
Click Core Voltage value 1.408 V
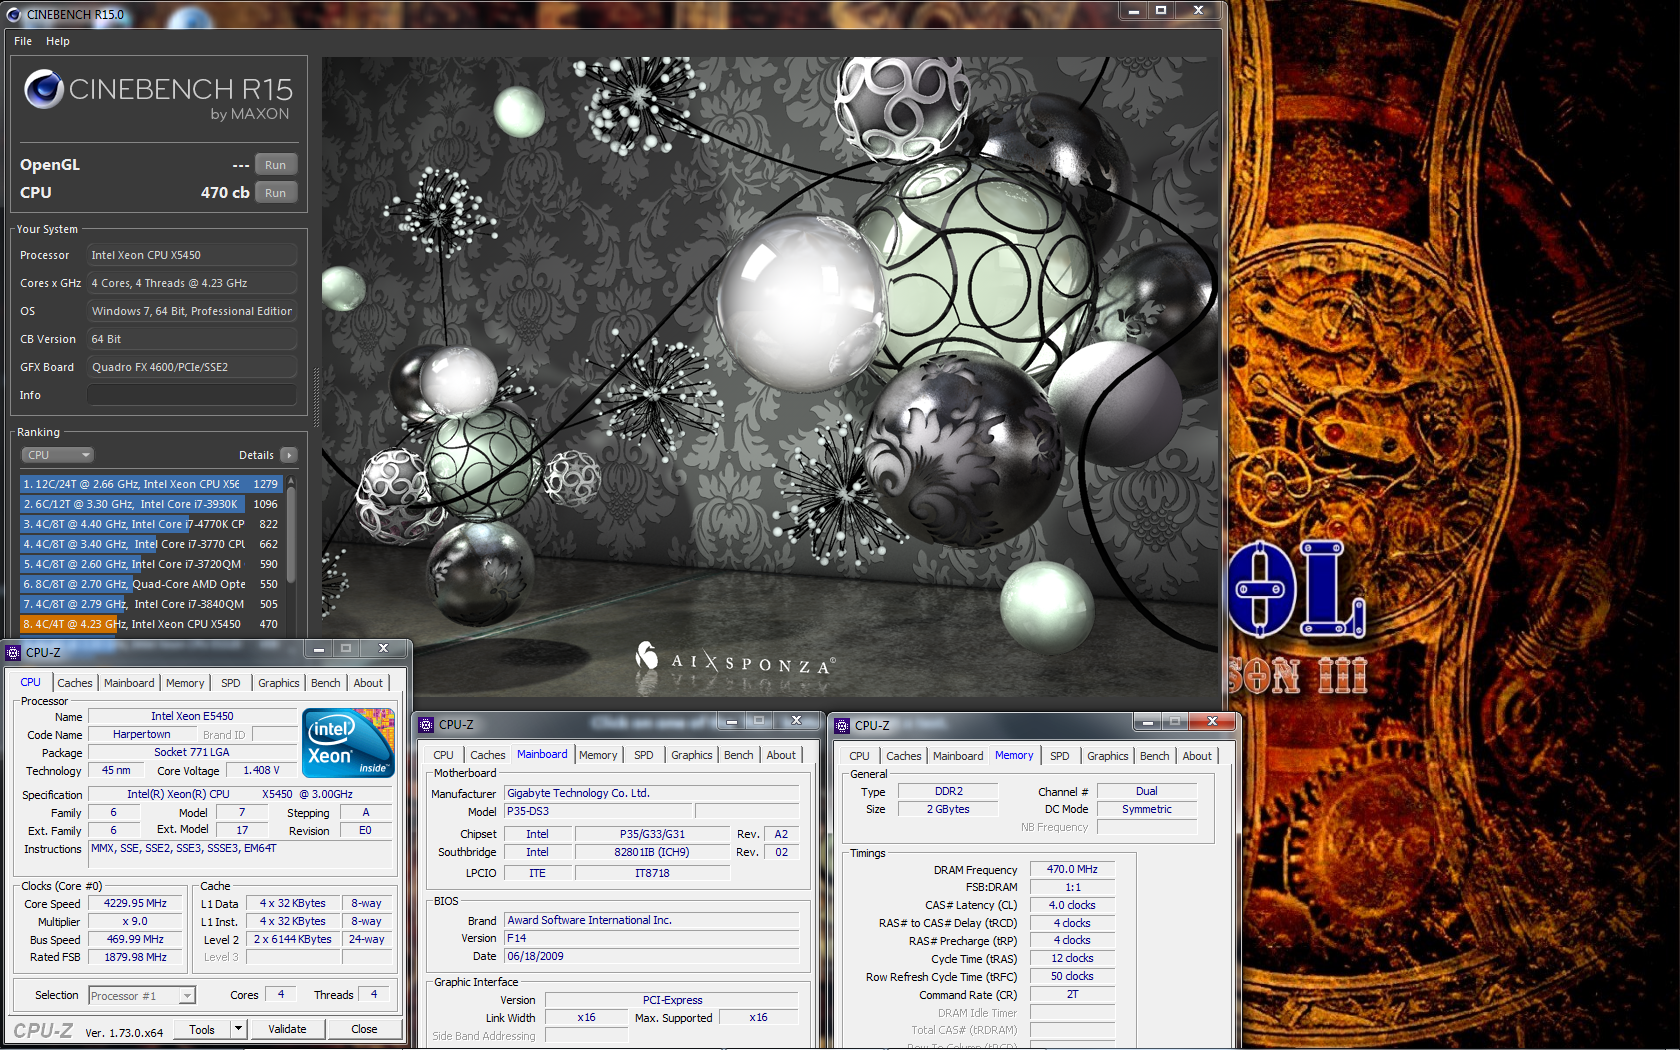(x=261, y=770)
